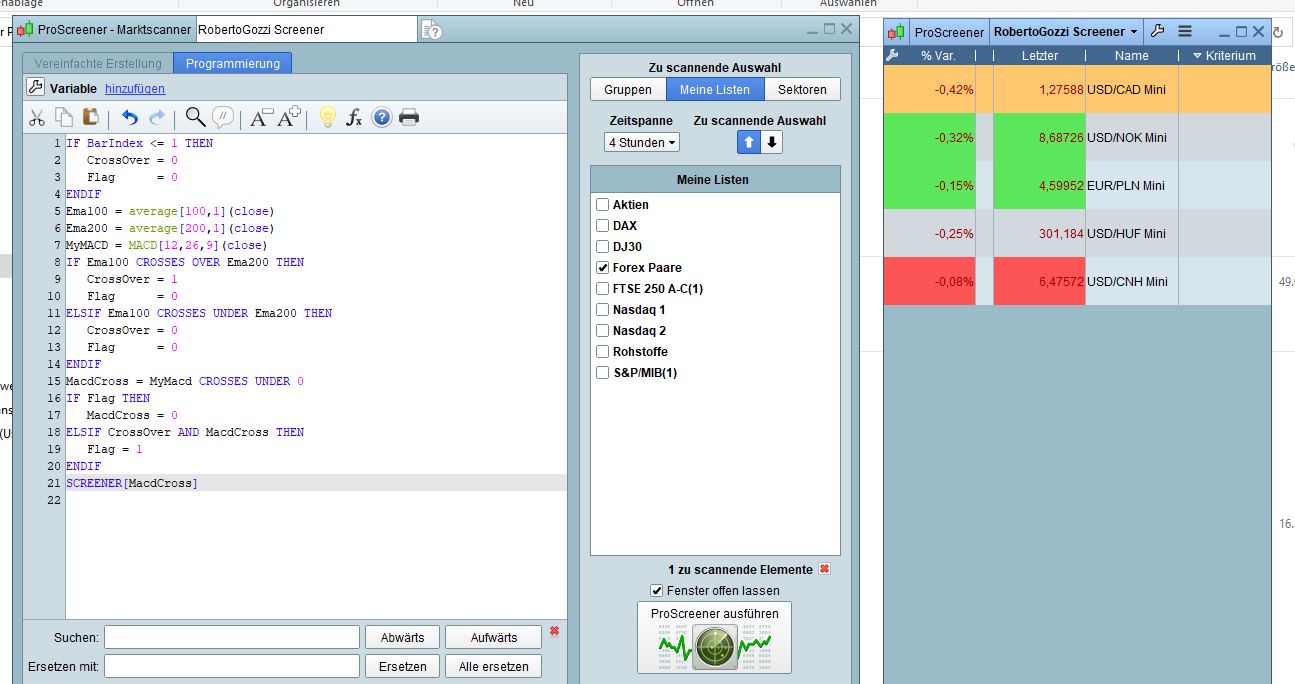Viewport: 1295px width, 684px height.
Task: Select USD/HUF Mini result row
Action: pyautogui.click(x=1077, y=233)
